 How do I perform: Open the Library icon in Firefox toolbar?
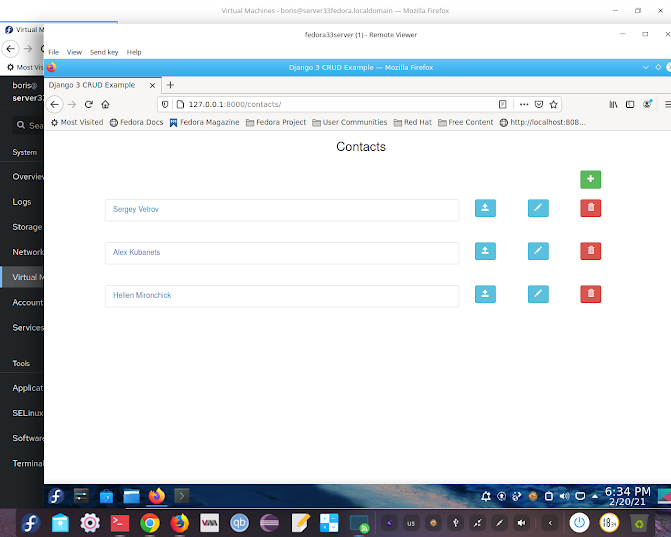point(613,104)
